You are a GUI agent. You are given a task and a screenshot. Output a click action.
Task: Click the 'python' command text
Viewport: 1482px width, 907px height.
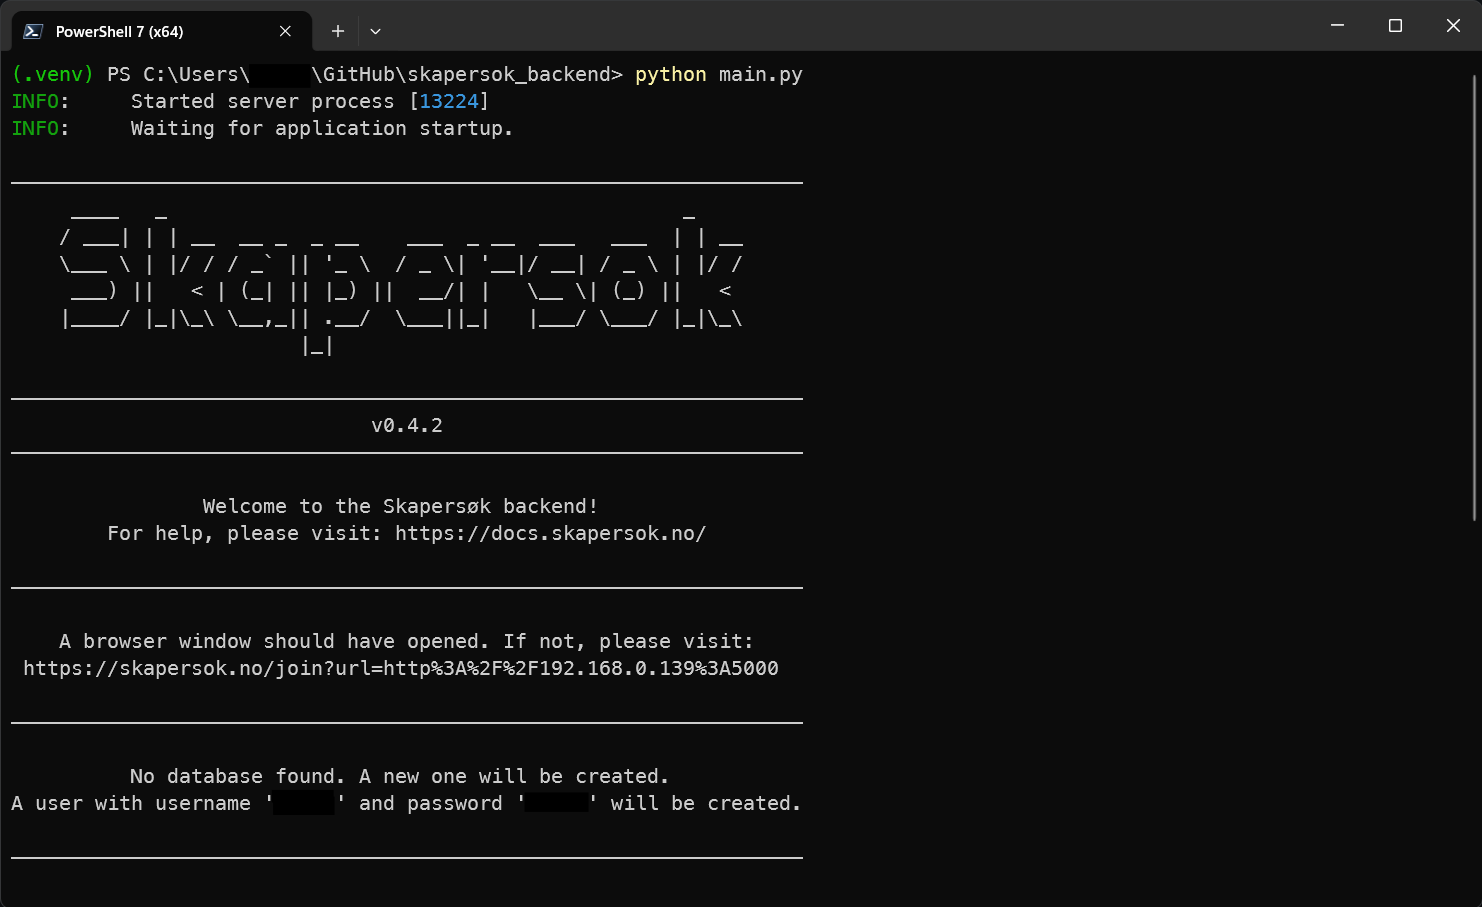pyautogui.click(x=670, y=75)
